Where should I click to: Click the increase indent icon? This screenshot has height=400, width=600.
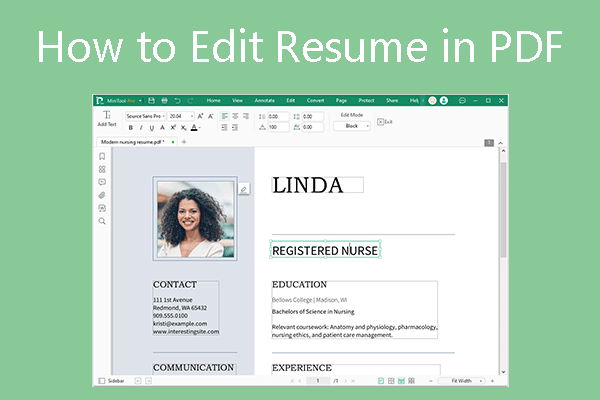click(x=235, y=127)
